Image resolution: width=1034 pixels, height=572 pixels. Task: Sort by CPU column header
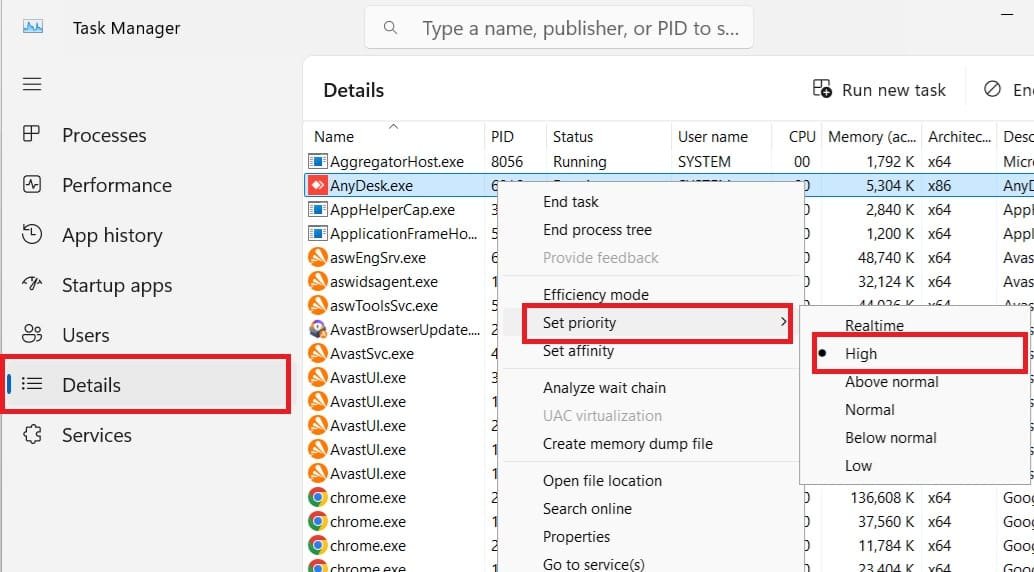click(803, 137)
